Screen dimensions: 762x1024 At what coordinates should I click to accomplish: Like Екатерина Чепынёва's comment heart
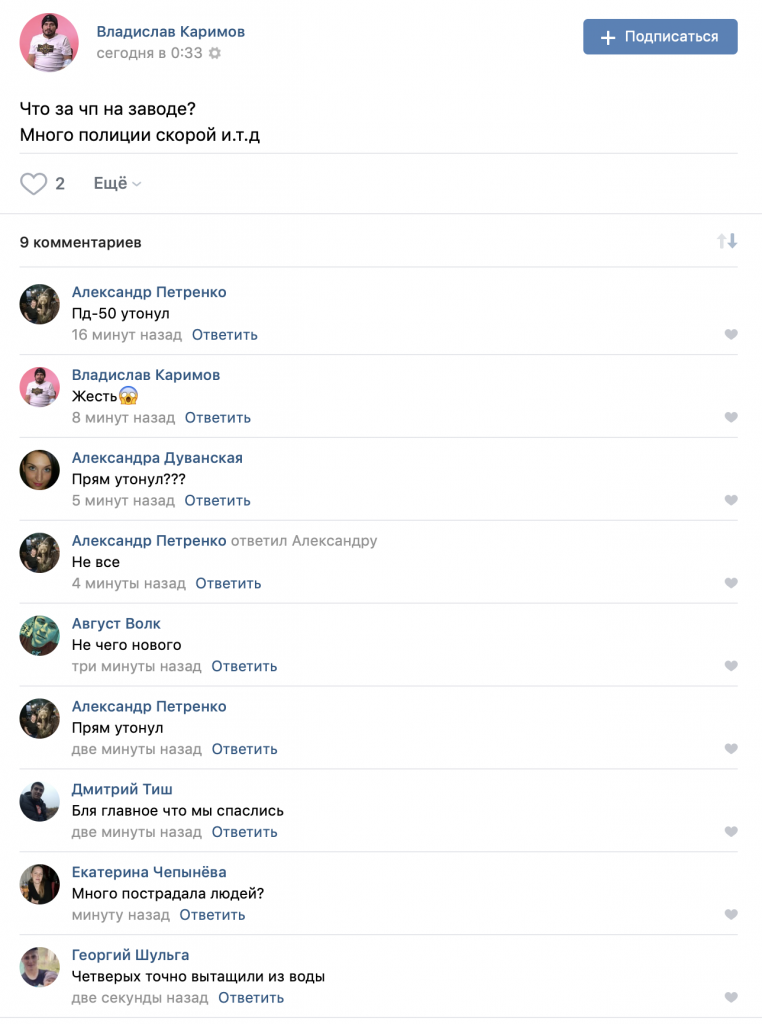coord(731,915)
